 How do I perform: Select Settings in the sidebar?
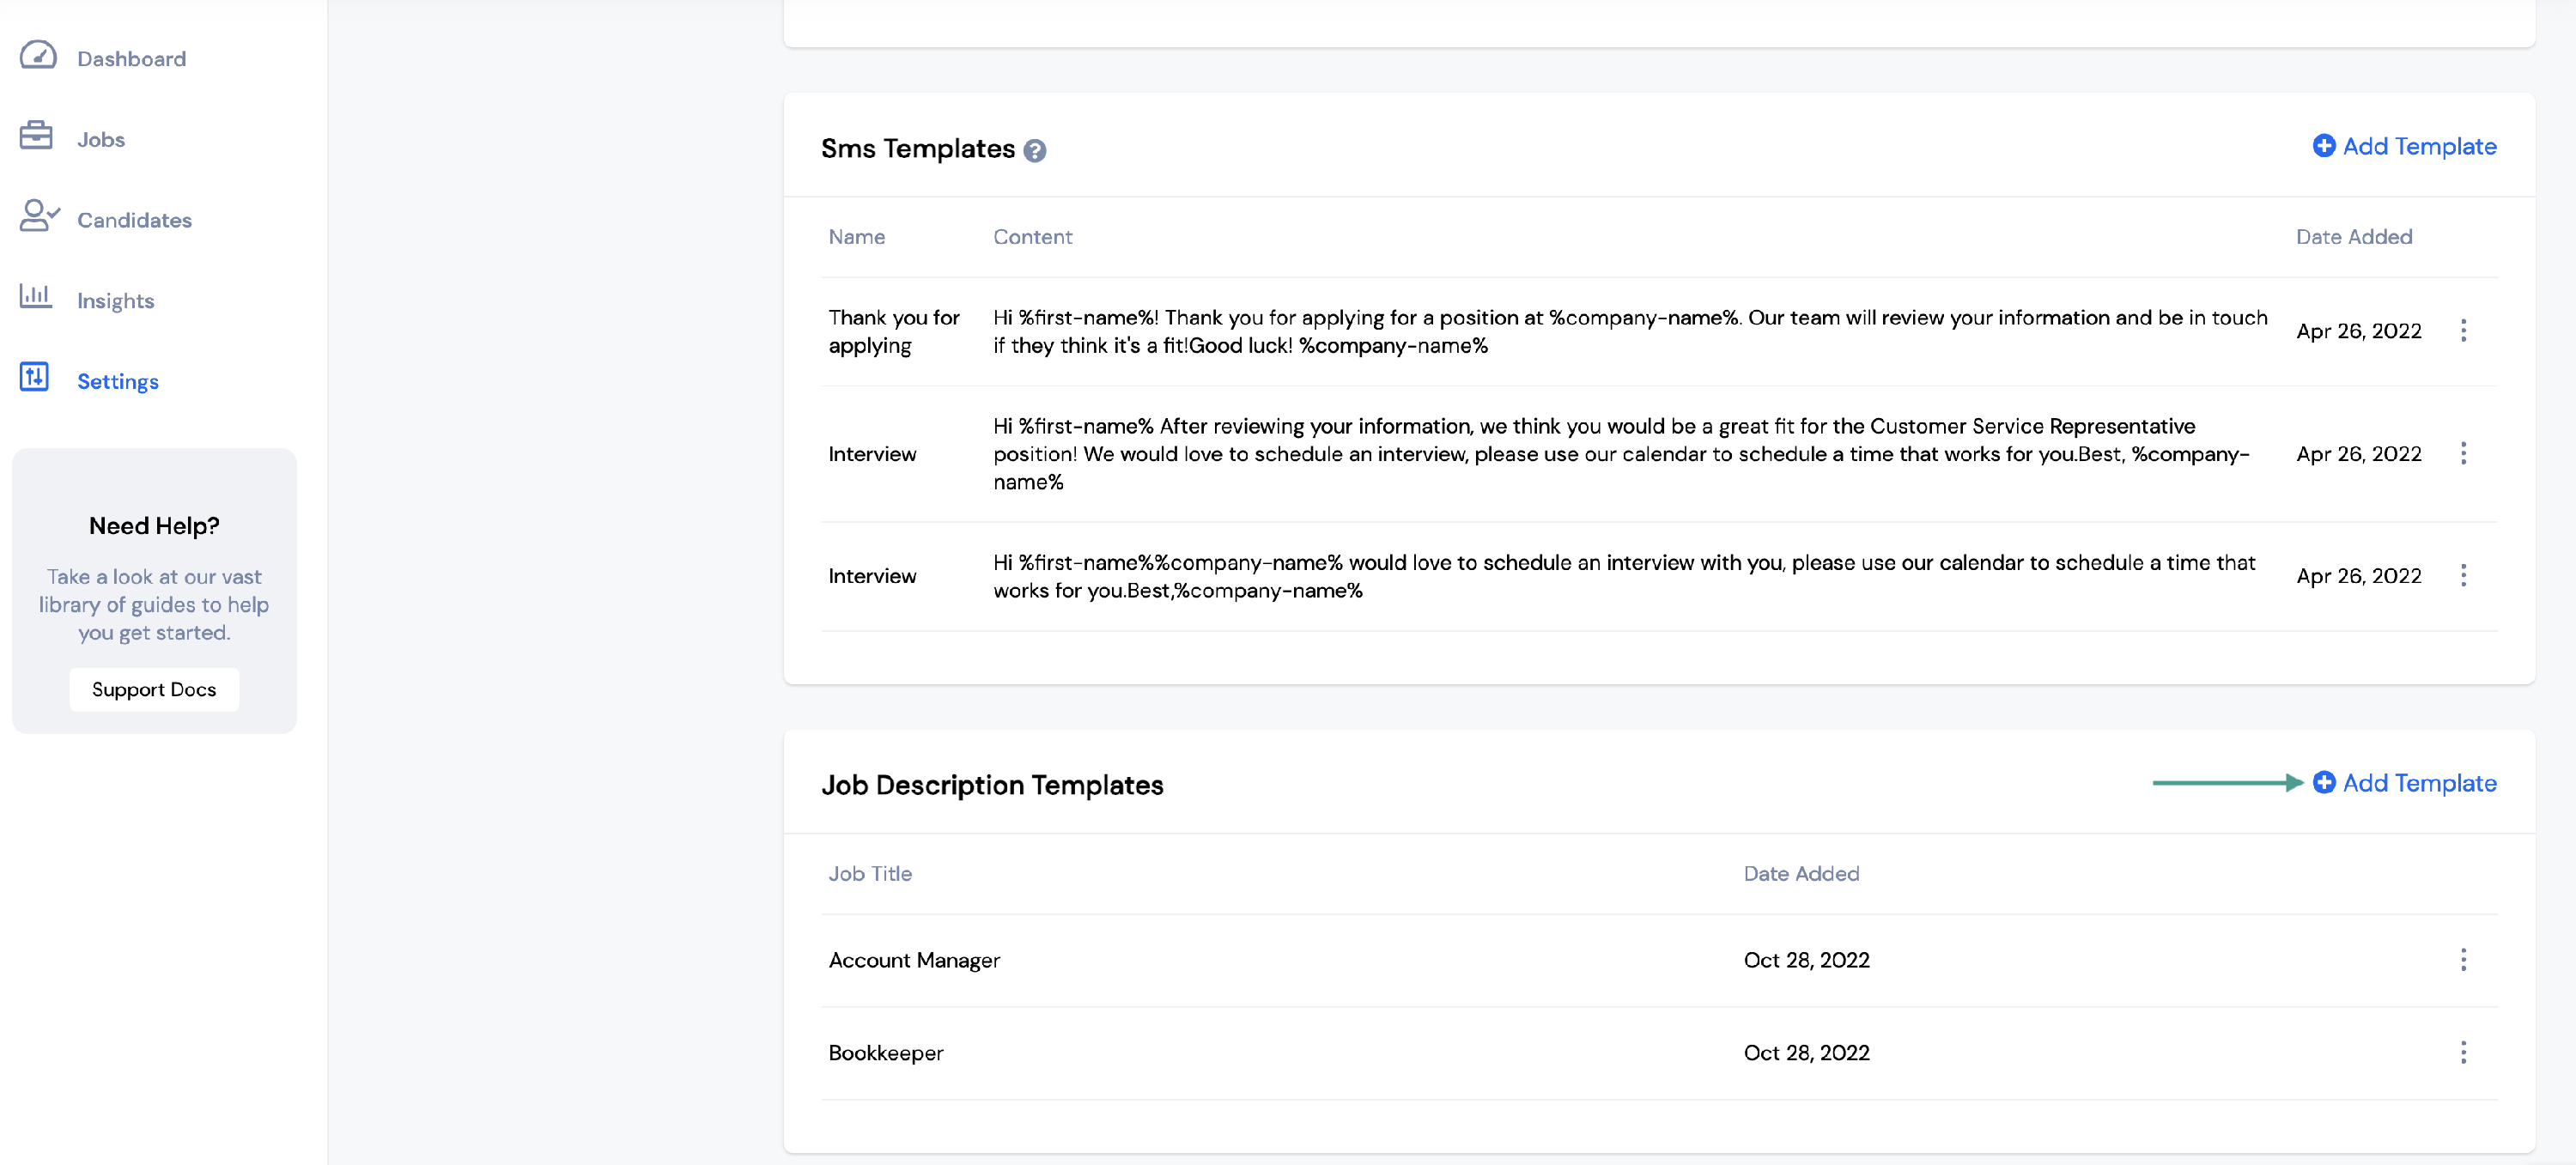point(118,382)
